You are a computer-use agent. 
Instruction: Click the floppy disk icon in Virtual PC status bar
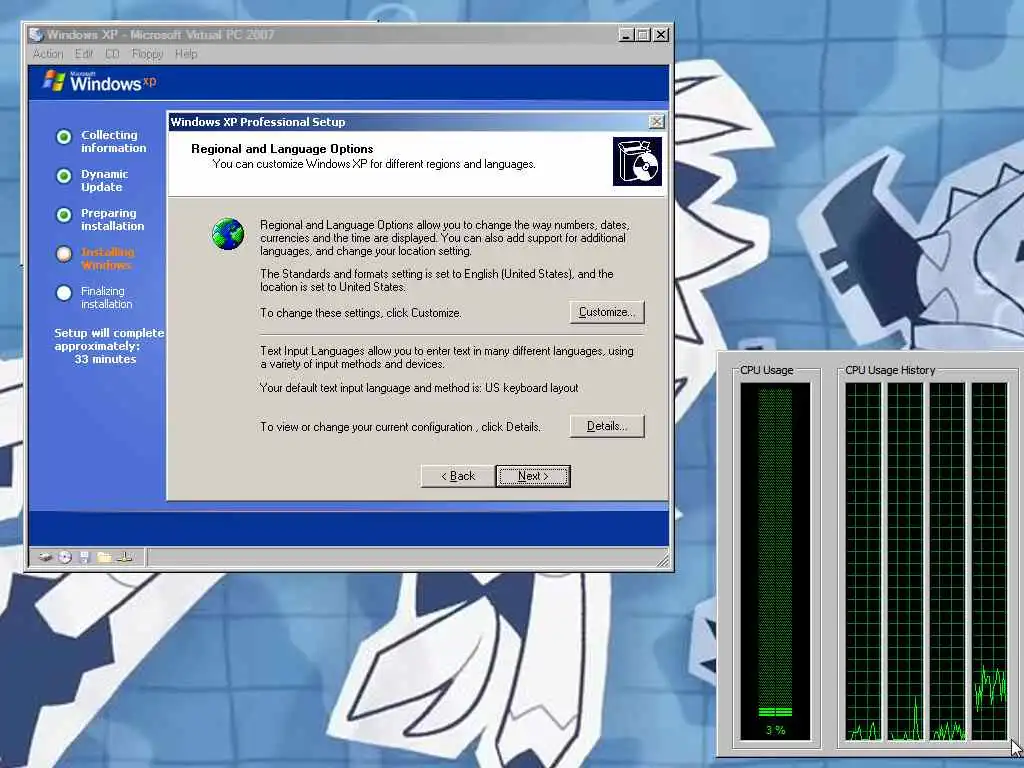click(x=84, y=557)
